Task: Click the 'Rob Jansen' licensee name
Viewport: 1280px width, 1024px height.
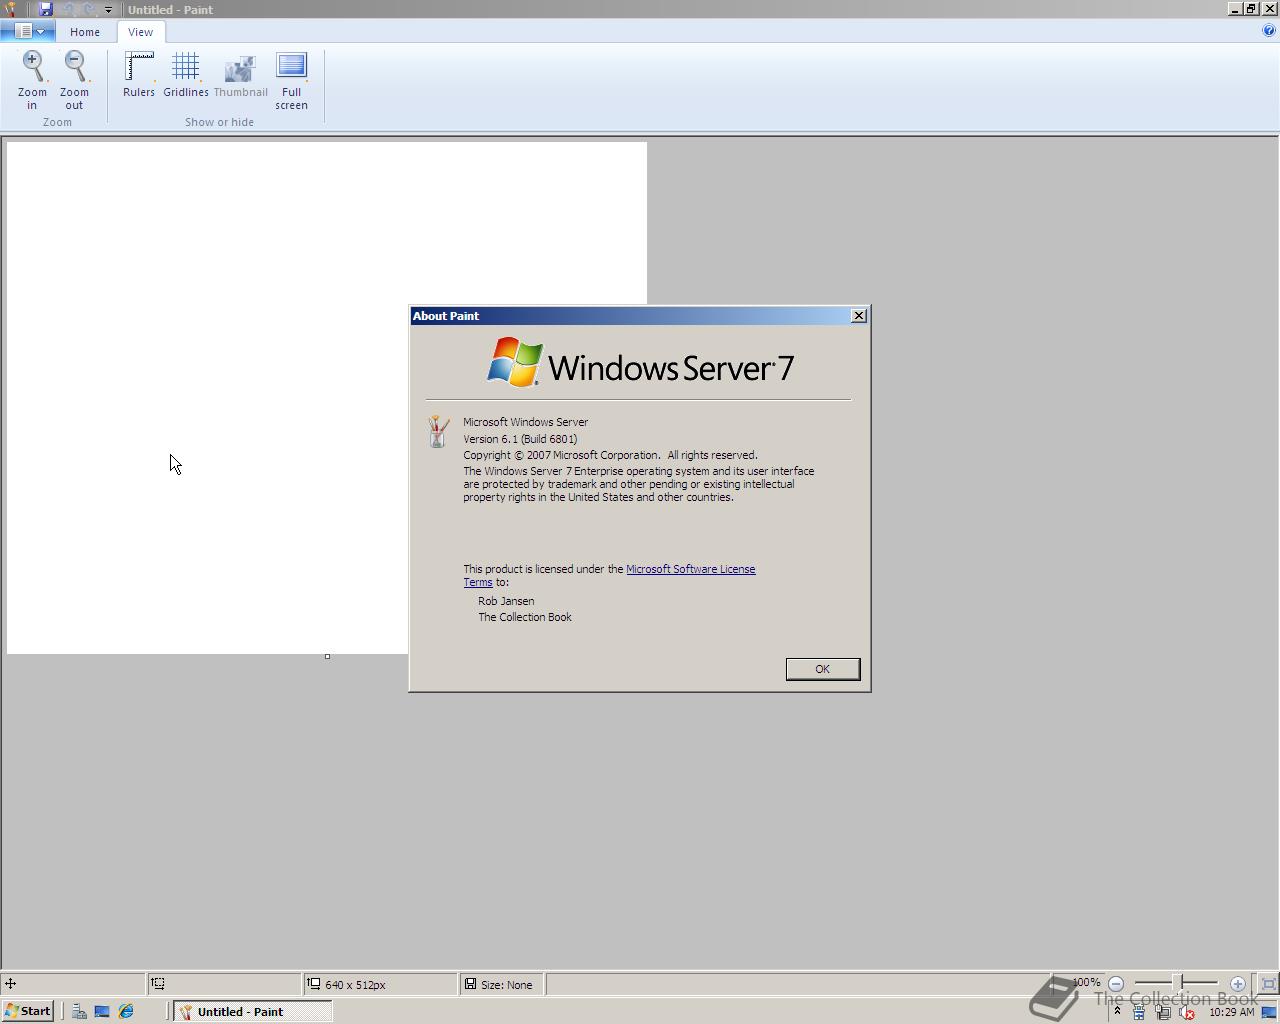Action: pos(506,601)
